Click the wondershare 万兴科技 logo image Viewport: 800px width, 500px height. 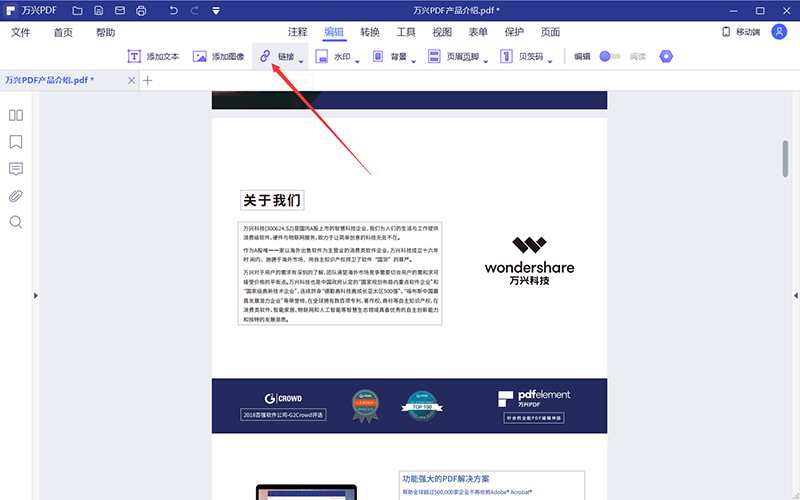[x=530, y=261]
